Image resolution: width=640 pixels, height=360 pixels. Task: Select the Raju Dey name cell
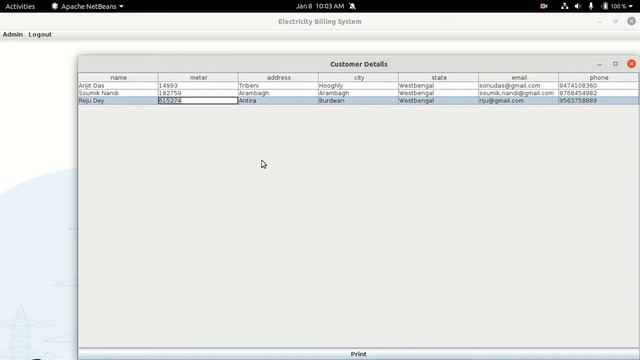pos(118,100)
